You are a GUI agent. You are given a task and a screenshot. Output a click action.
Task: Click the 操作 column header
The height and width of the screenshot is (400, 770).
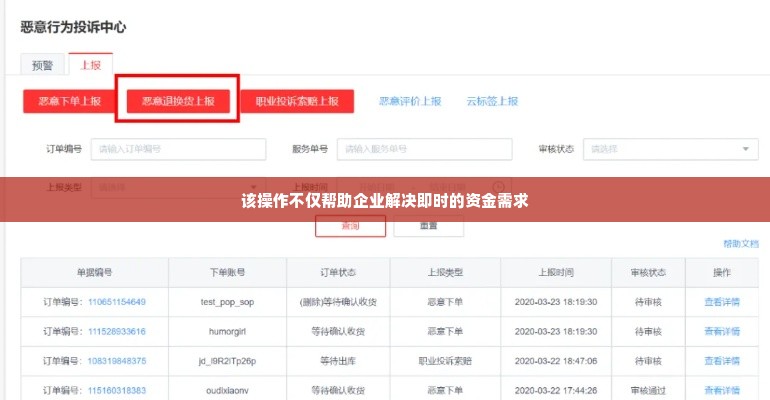point(722,272)
